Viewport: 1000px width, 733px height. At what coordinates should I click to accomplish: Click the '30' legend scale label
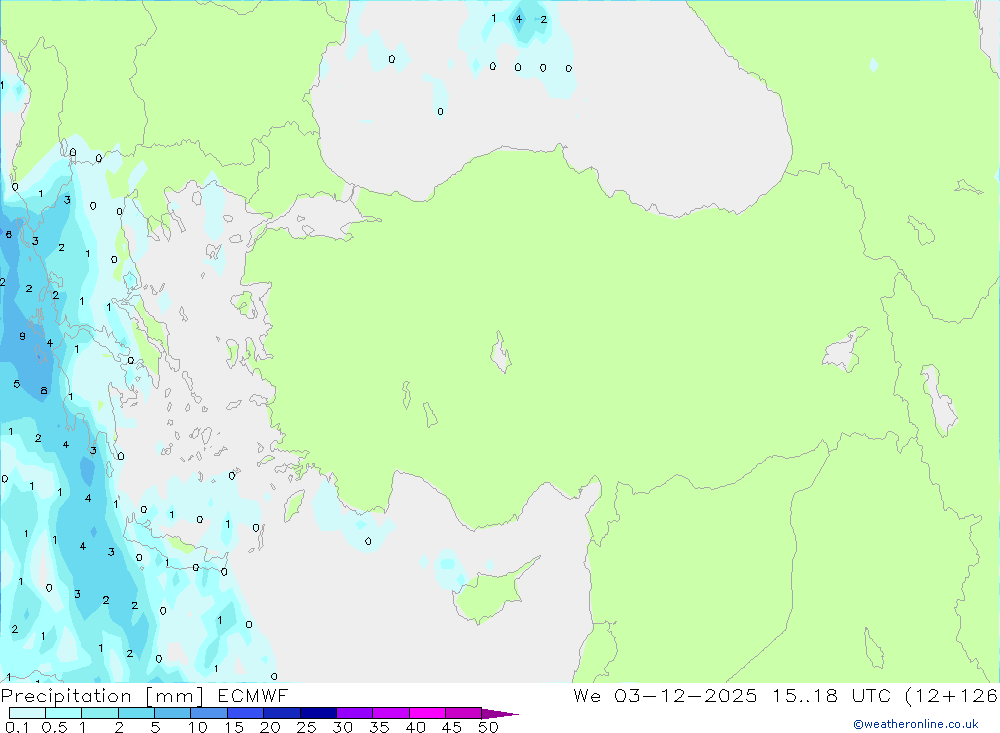coord(342,727)
